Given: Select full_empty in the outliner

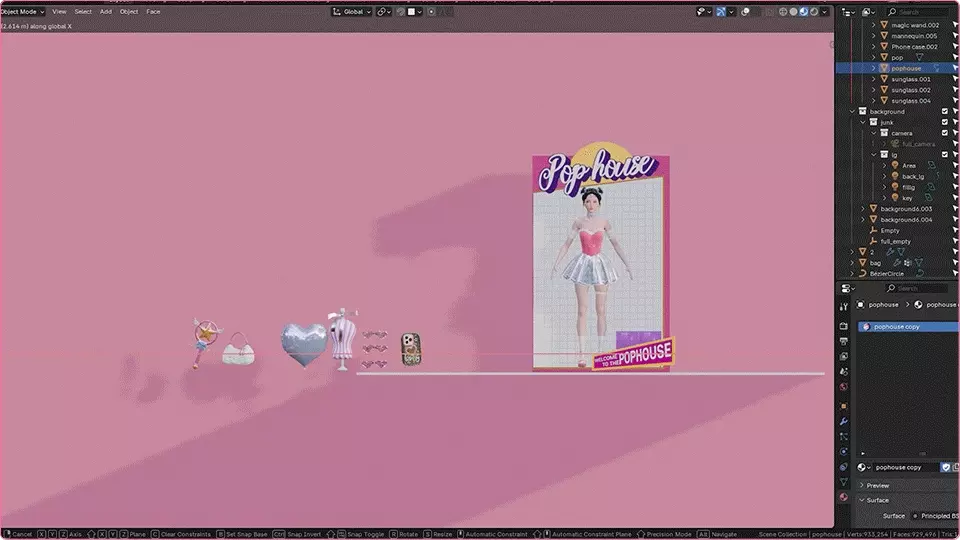Looking at the screenshot, I should [895, 241].
